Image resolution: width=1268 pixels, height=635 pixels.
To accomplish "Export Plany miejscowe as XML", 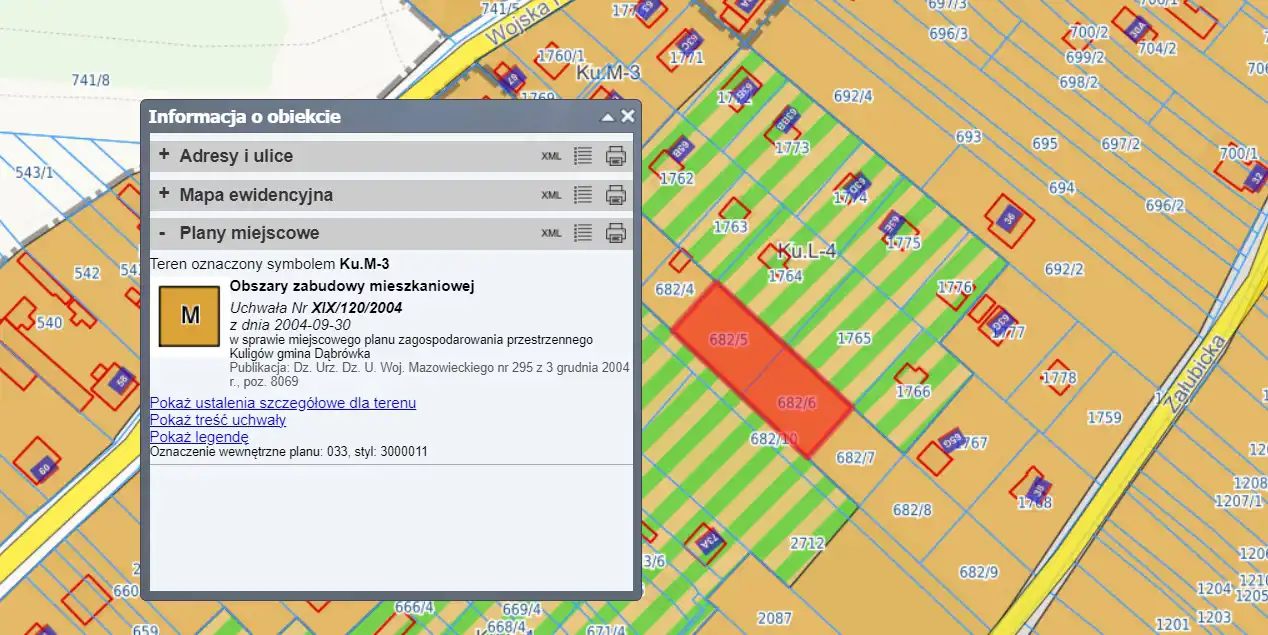I will click(x=551, y=233).
